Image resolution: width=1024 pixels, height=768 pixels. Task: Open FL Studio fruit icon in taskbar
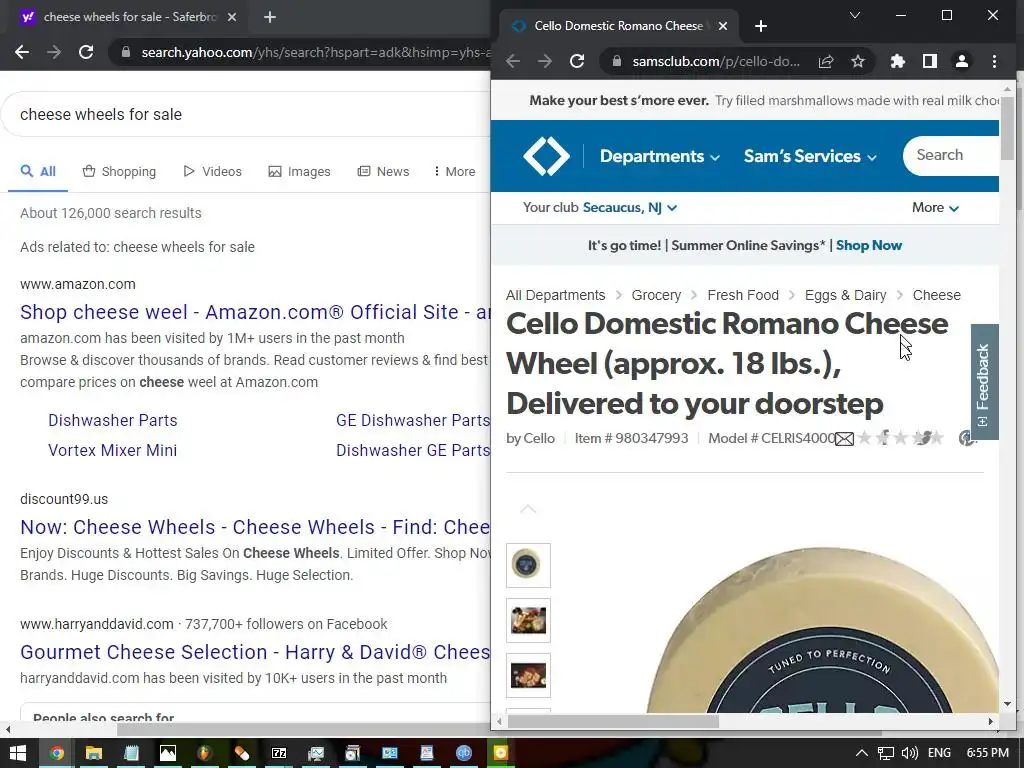pos(205,753)
